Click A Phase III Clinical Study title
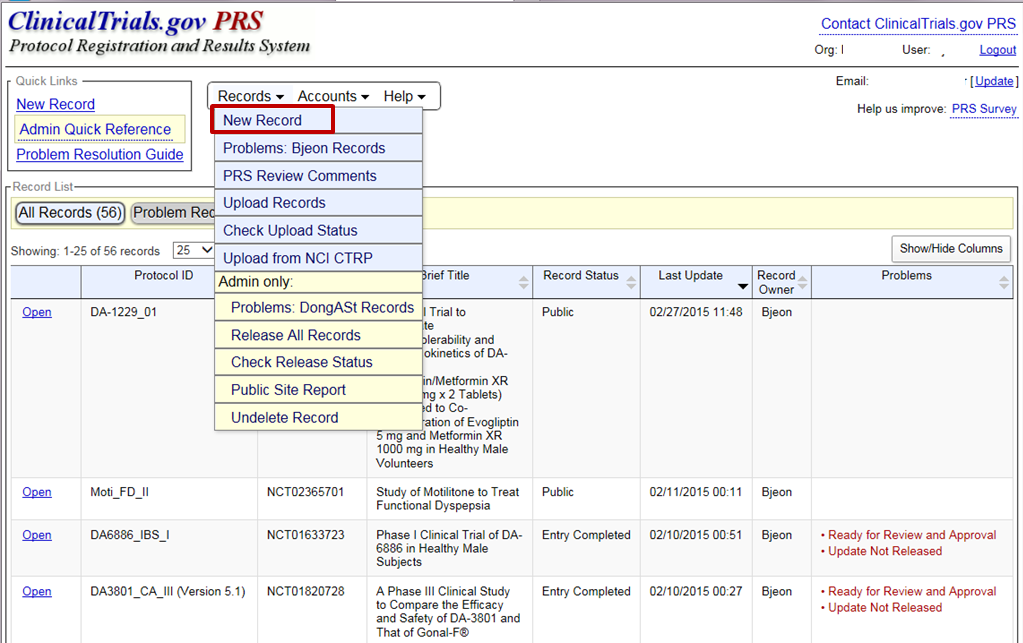Screen dimensions: 1023x643 448,612
